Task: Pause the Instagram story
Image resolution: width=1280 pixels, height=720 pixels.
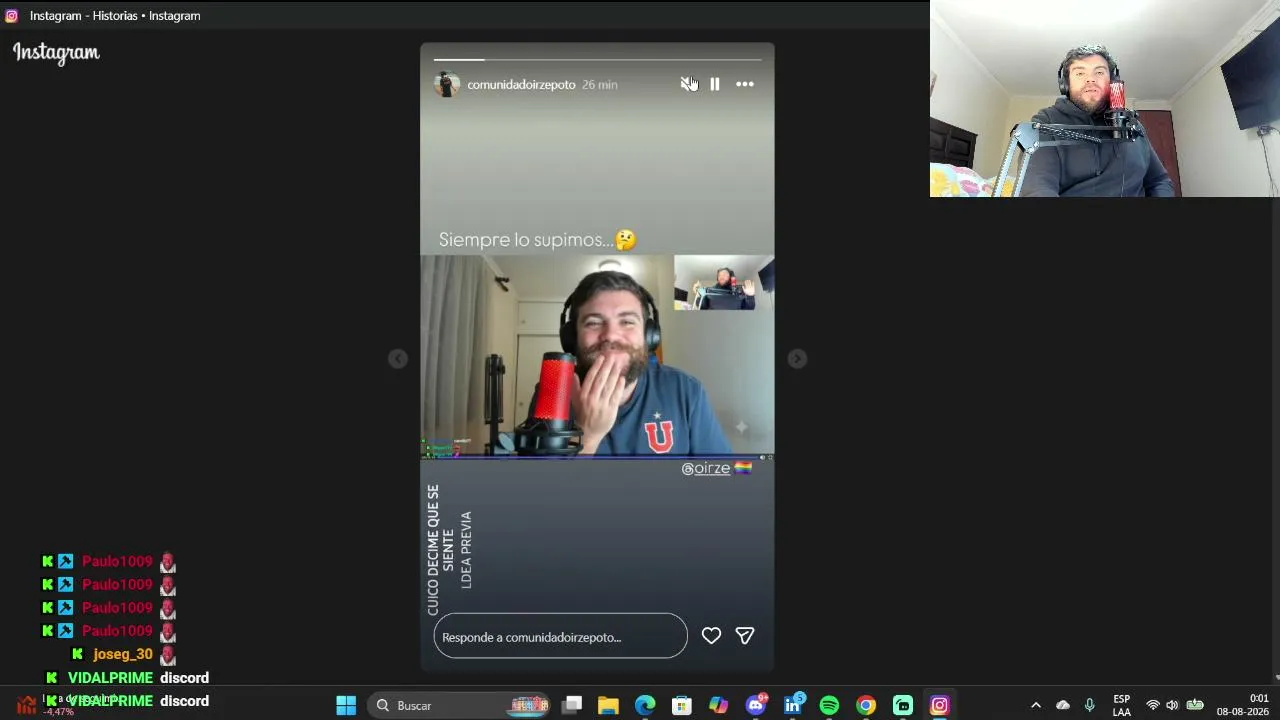Action: pyautogui.click(x=715, y=84)
